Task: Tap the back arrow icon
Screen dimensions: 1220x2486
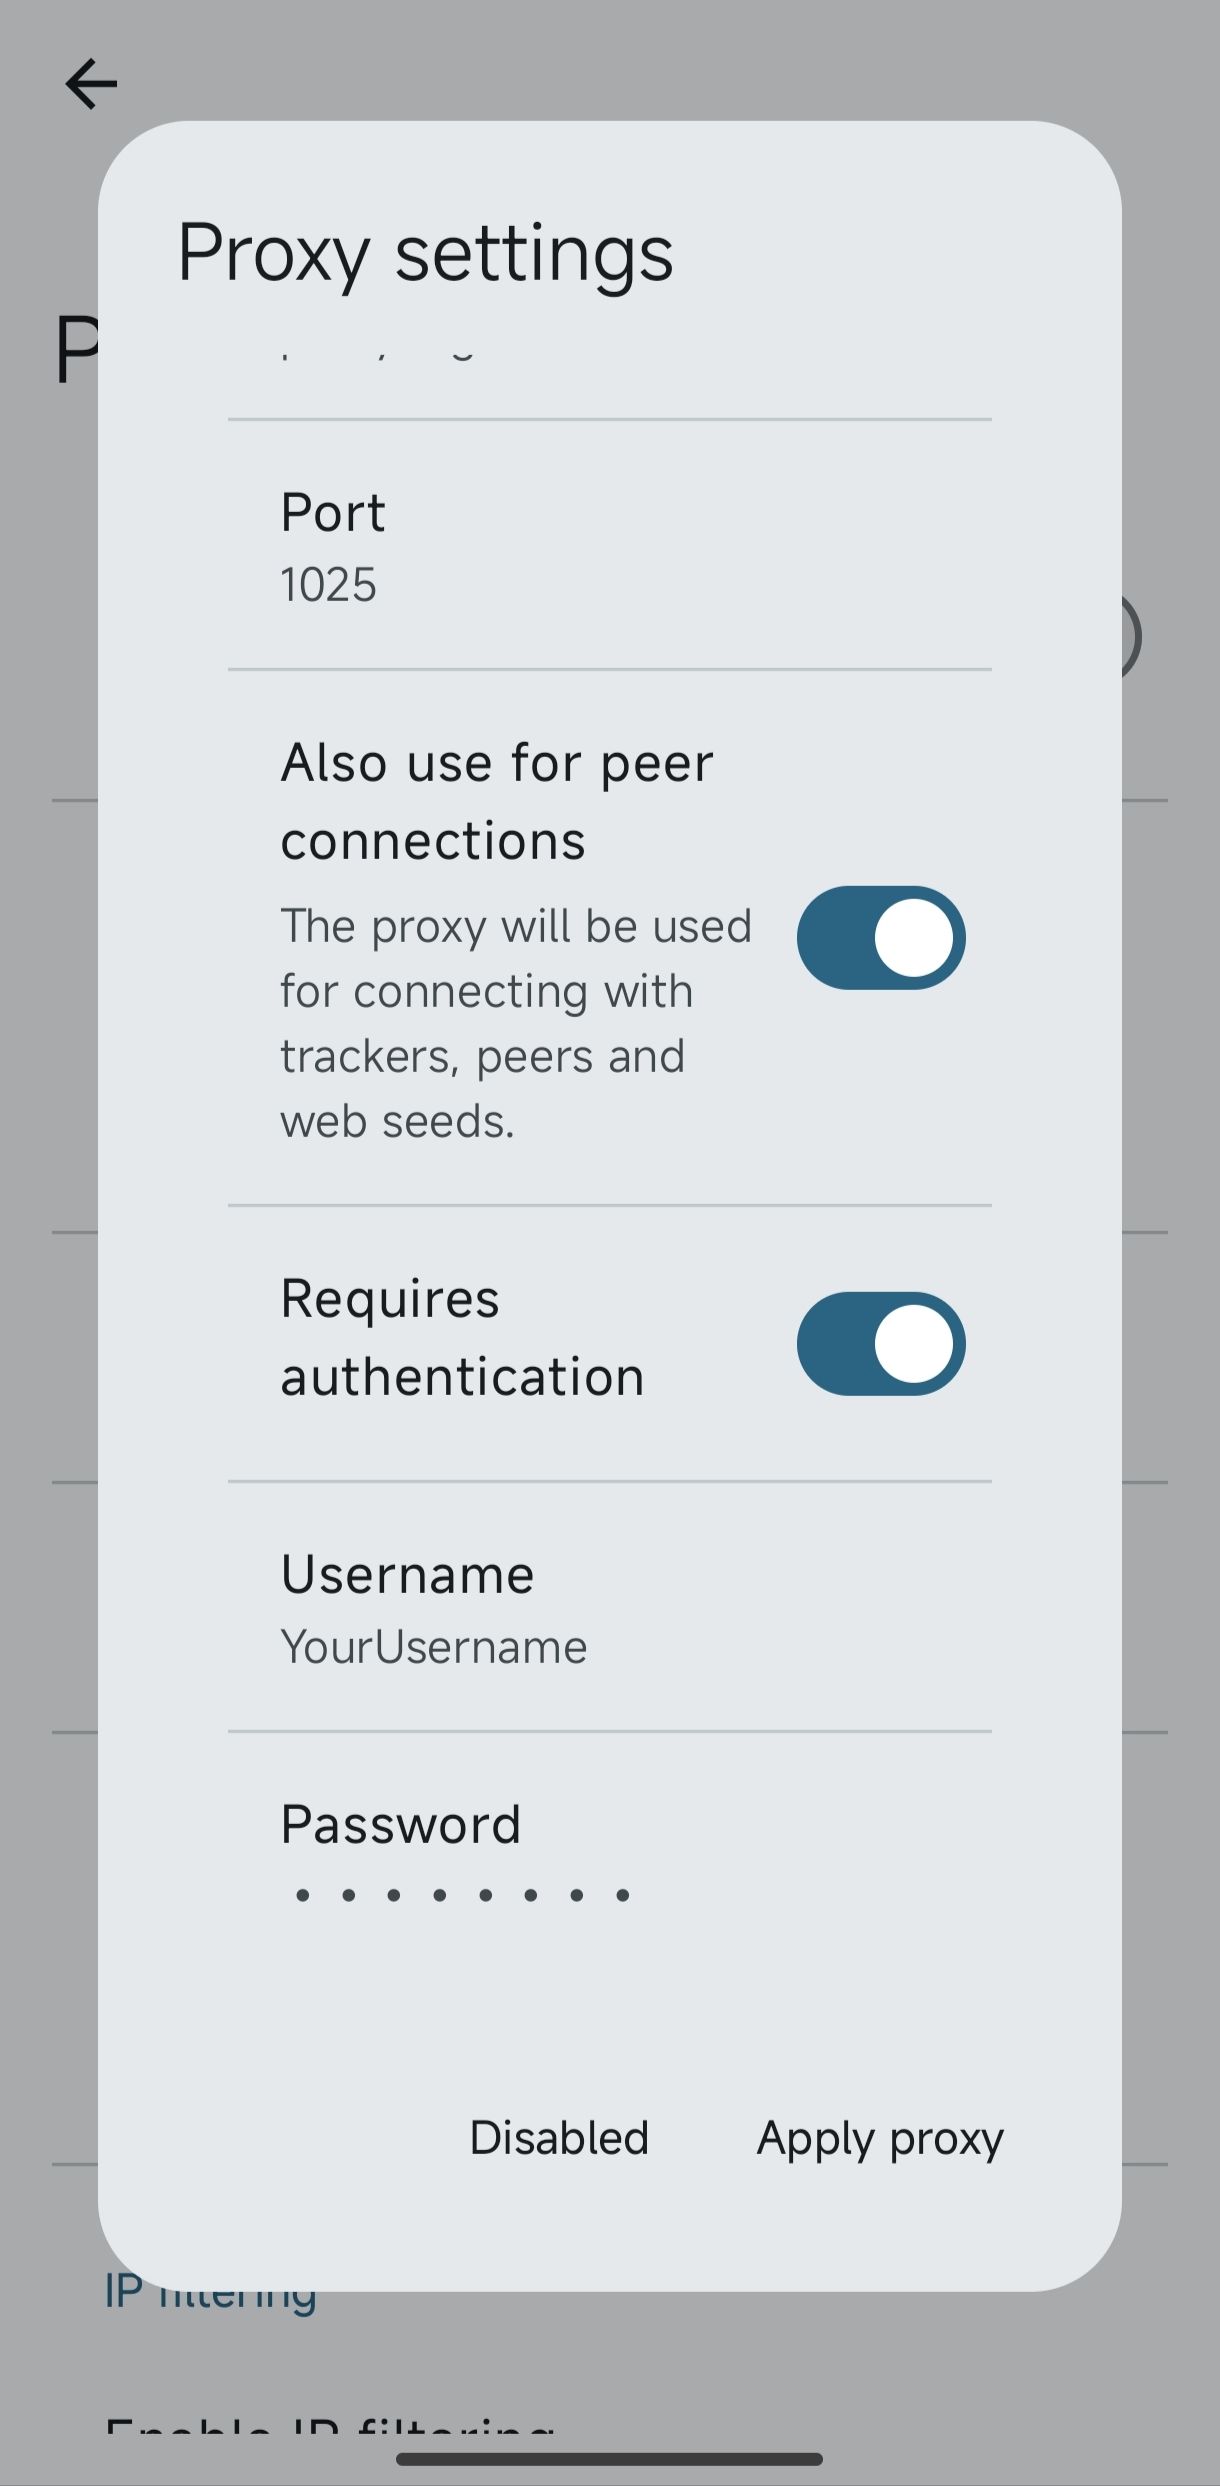Action: [x=91, y=83]
